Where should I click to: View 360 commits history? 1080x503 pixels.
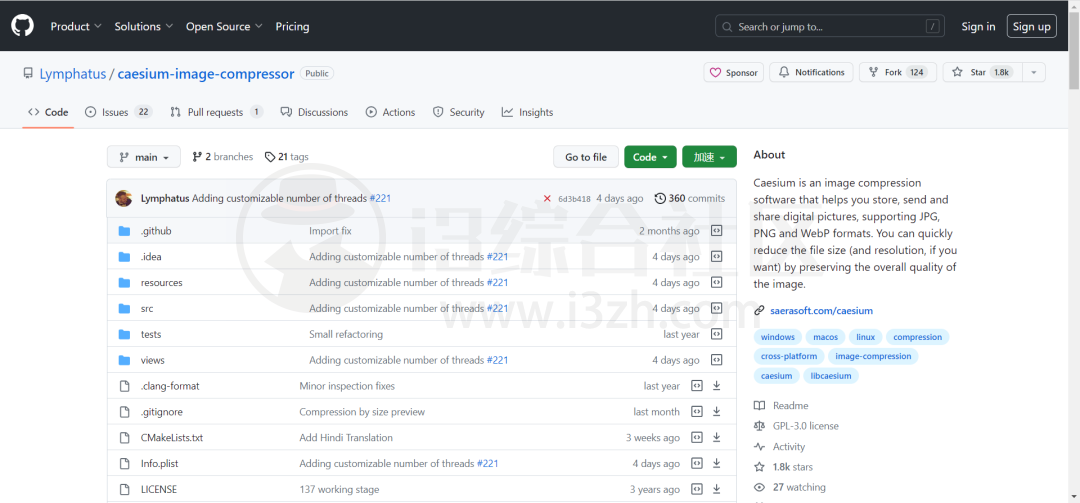point(689,198)
